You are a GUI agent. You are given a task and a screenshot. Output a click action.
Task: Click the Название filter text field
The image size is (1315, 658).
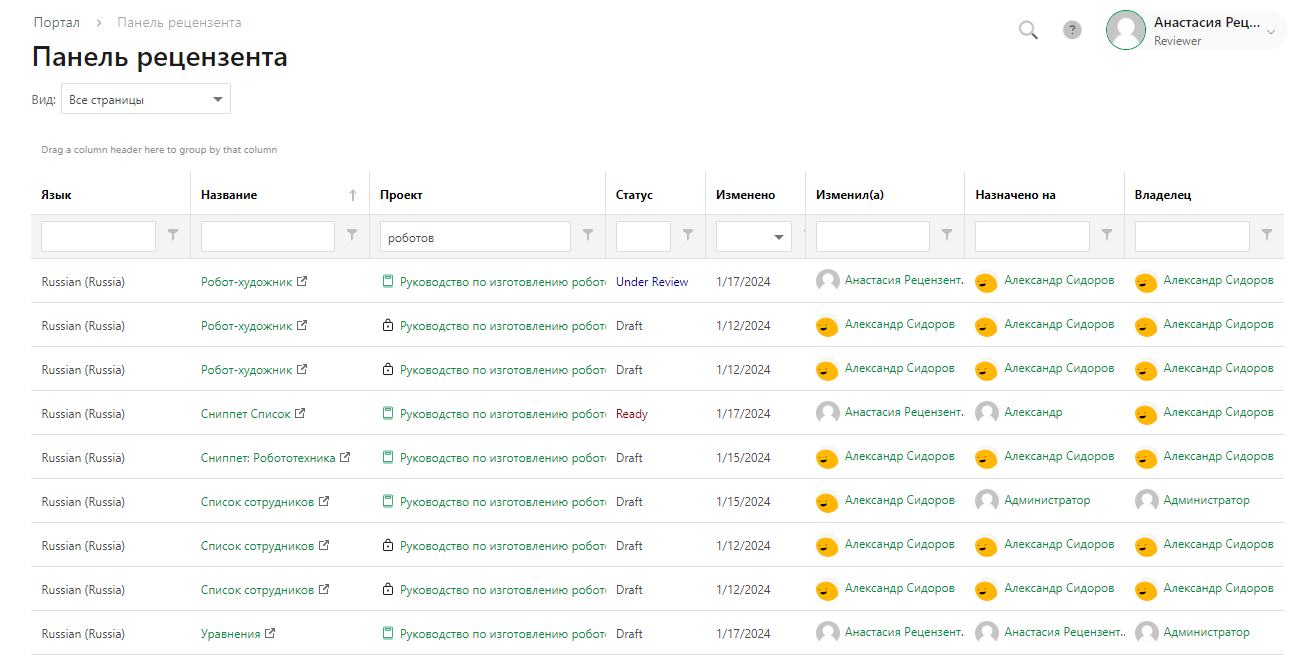pos(267,237)
